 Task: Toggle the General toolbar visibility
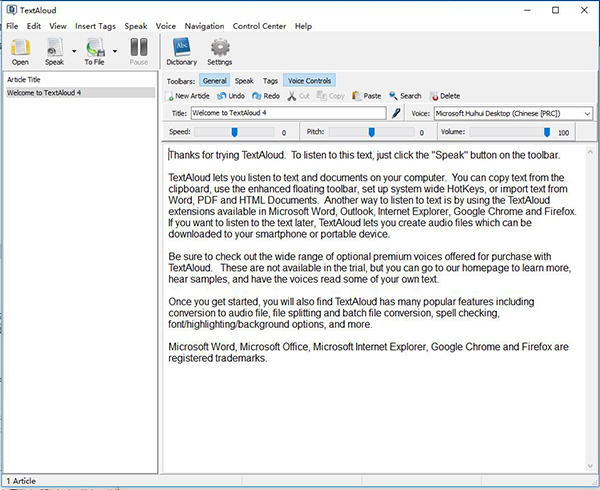point(214,80)
